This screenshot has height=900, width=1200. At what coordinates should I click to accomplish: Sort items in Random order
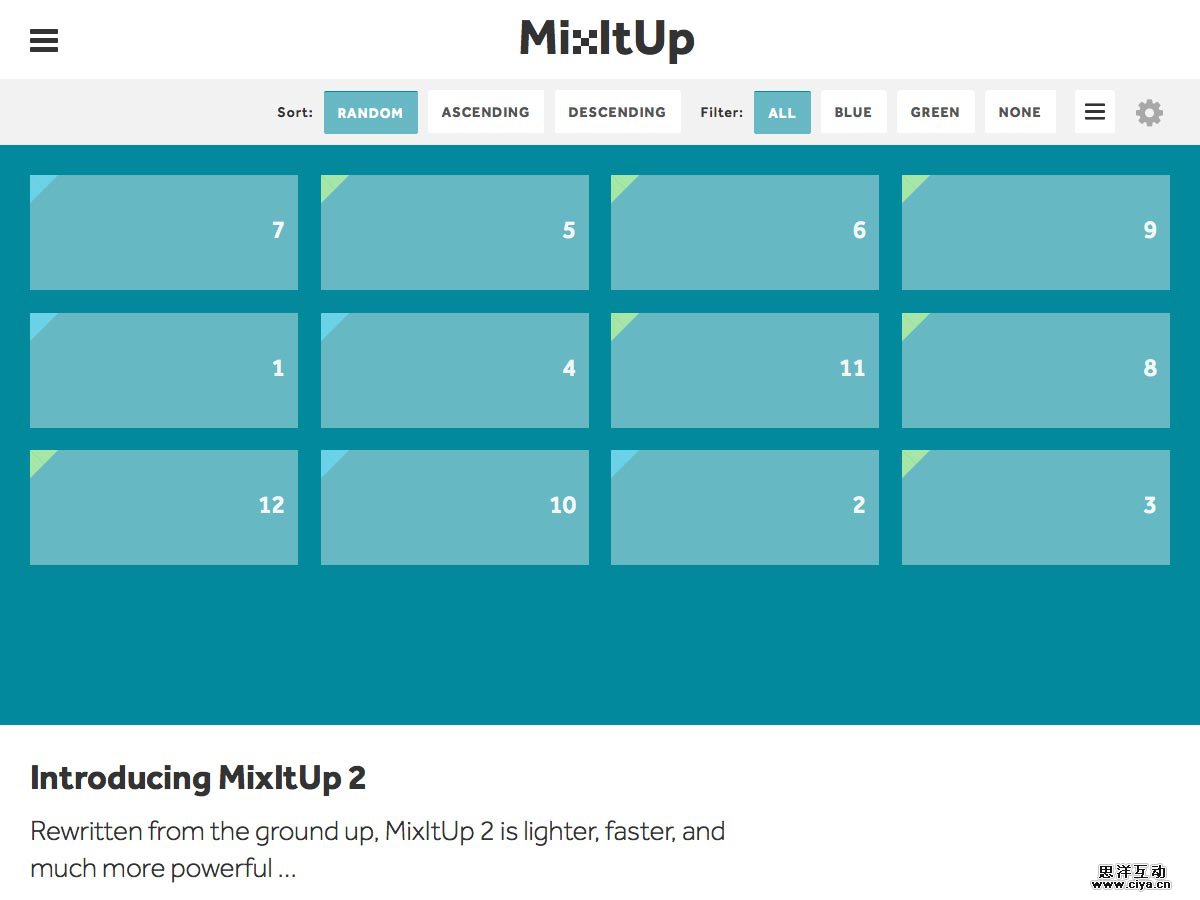click(x=370, y=112)
